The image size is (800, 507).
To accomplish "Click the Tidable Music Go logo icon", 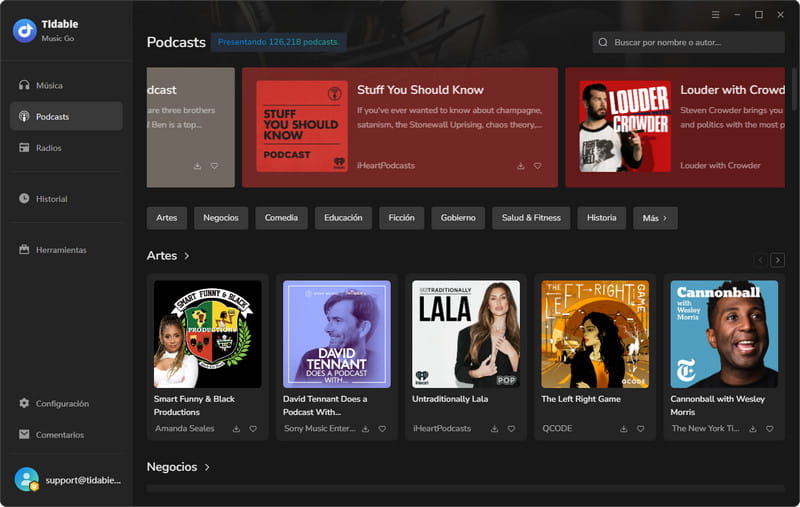I will point(24,31).
